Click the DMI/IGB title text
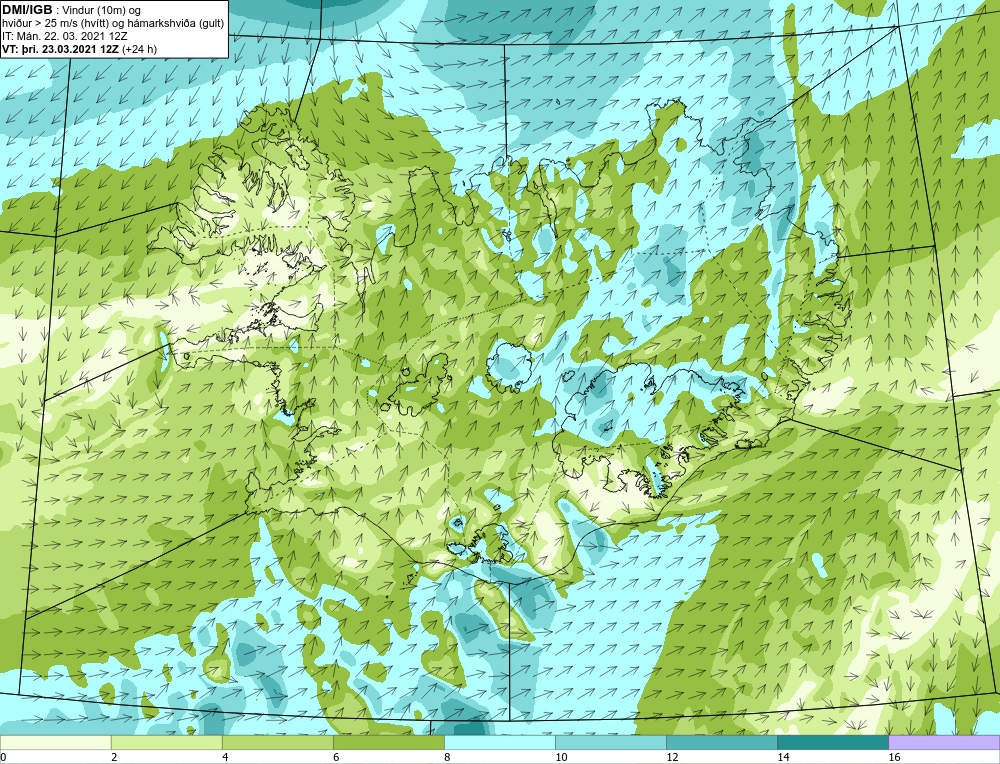This screenshot has height=764, width=1000. click(27, 10)
